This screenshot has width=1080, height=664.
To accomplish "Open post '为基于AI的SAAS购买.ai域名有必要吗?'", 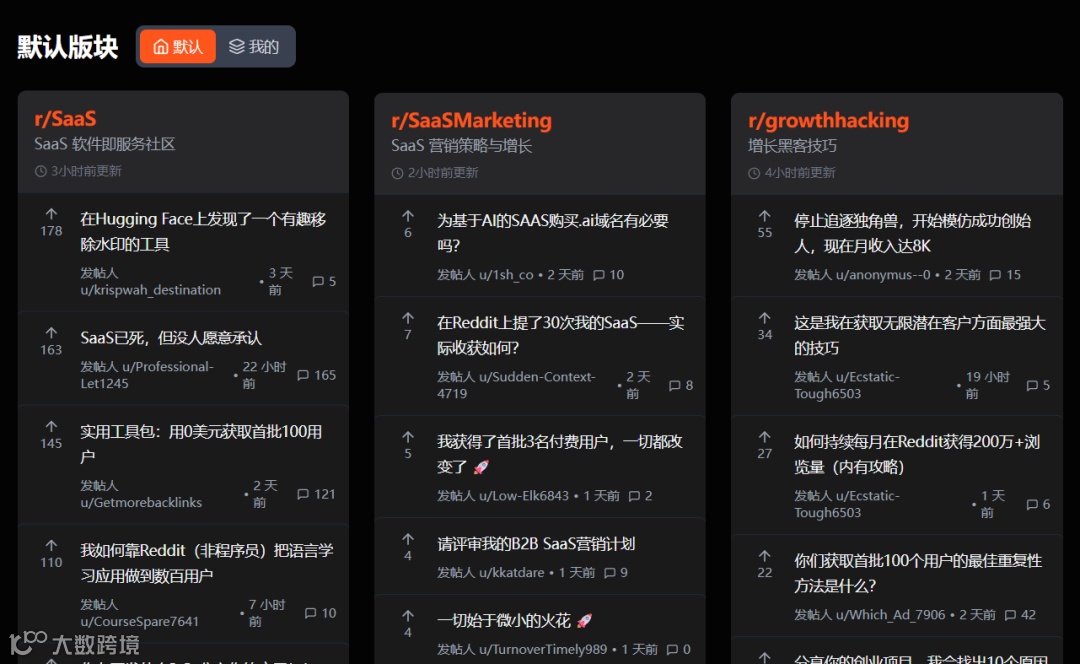I will [552, 233].
